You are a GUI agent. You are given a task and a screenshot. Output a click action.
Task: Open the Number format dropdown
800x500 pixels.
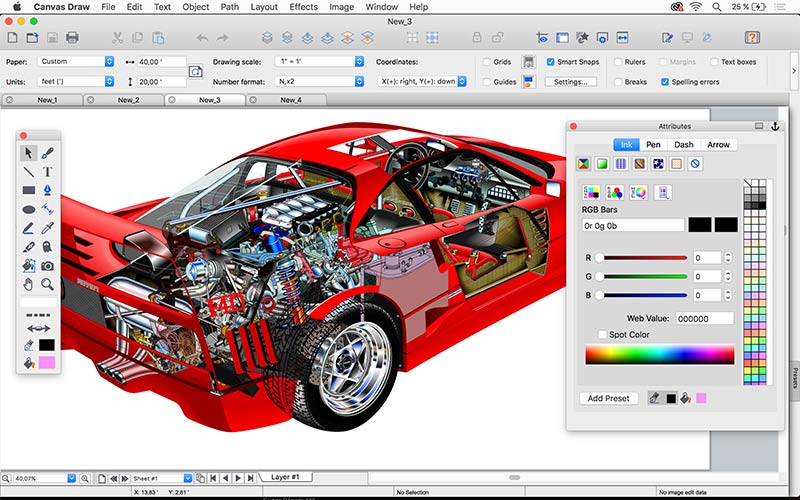pos(318,81)
